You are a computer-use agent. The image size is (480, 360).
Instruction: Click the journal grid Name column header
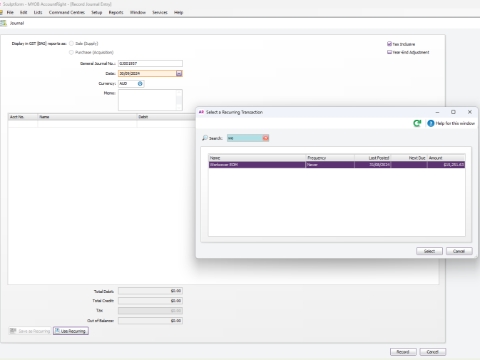[87, 117]
